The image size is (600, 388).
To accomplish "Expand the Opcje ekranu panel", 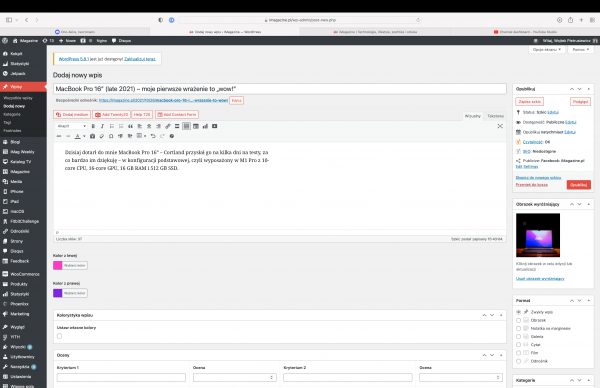I will pyautogui.click(x=547, y=50).
